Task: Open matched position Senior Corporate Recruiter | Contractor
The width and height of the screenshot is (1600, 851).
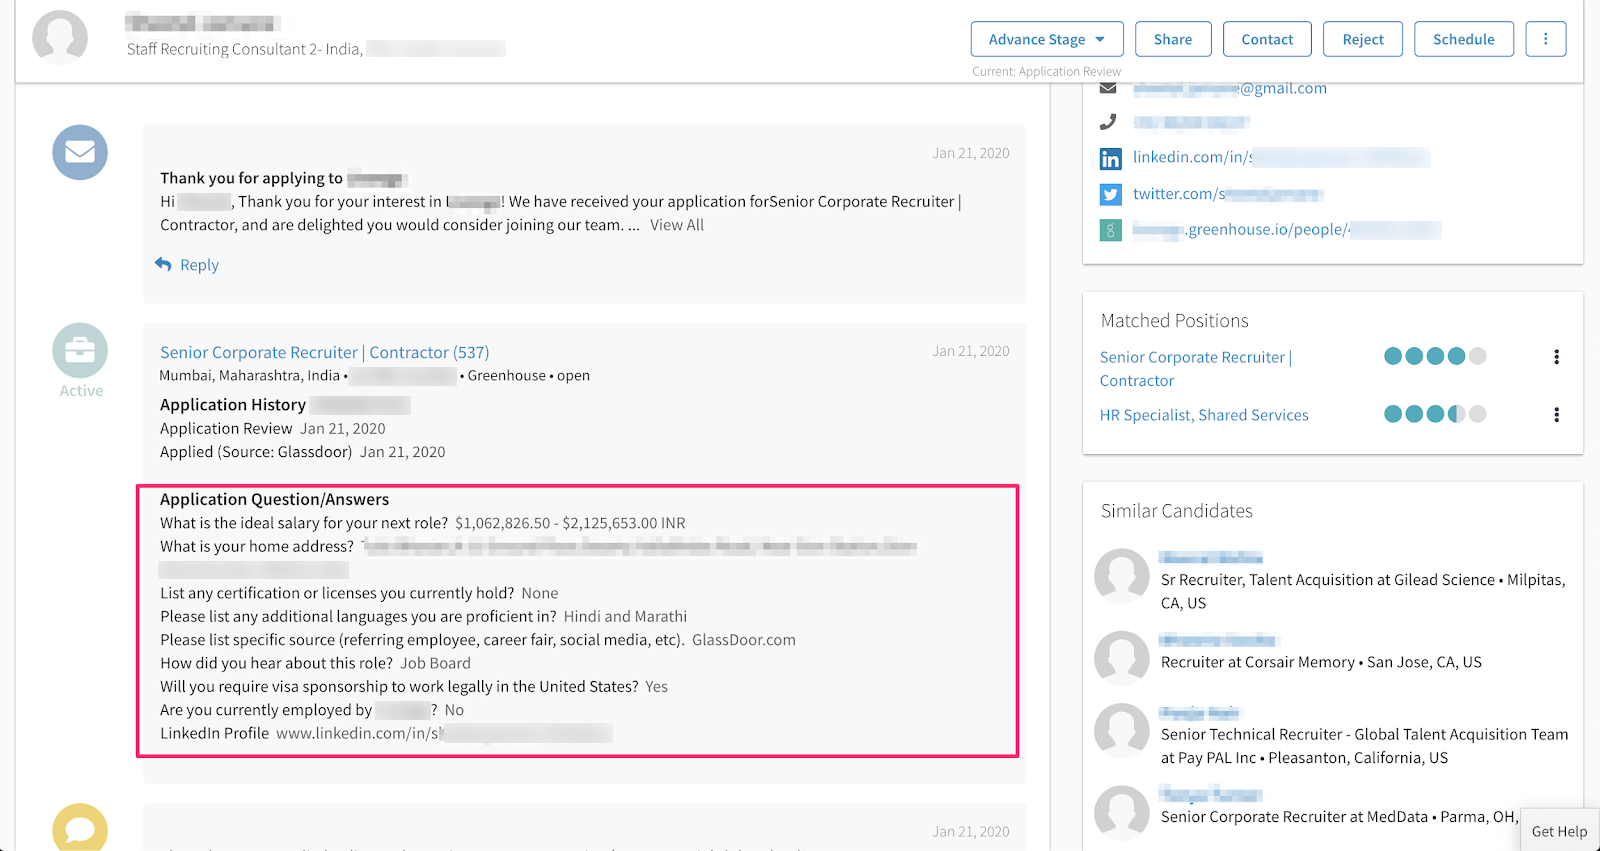Action: coord(1196,369)
